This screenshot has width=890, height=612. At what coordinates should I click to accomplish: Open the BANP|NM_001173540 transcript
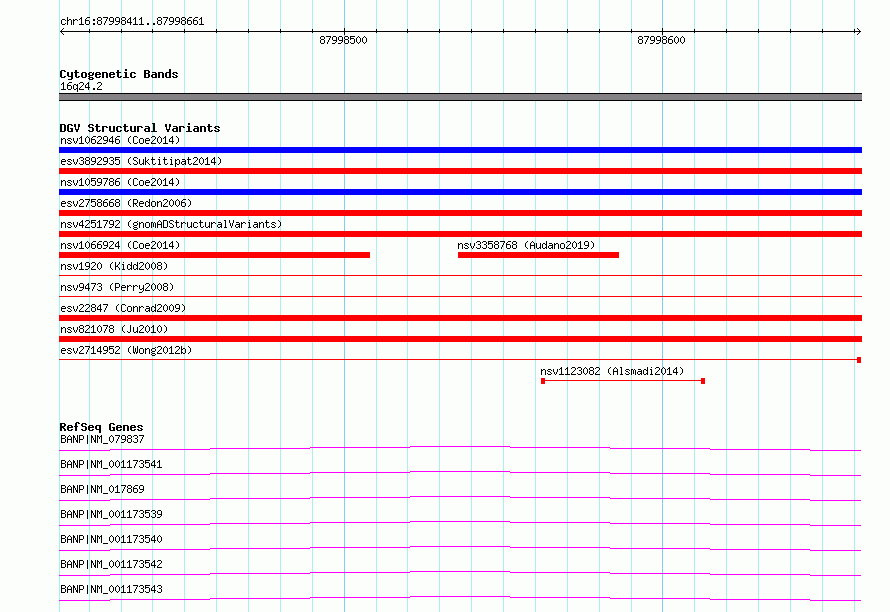[111, 539]
